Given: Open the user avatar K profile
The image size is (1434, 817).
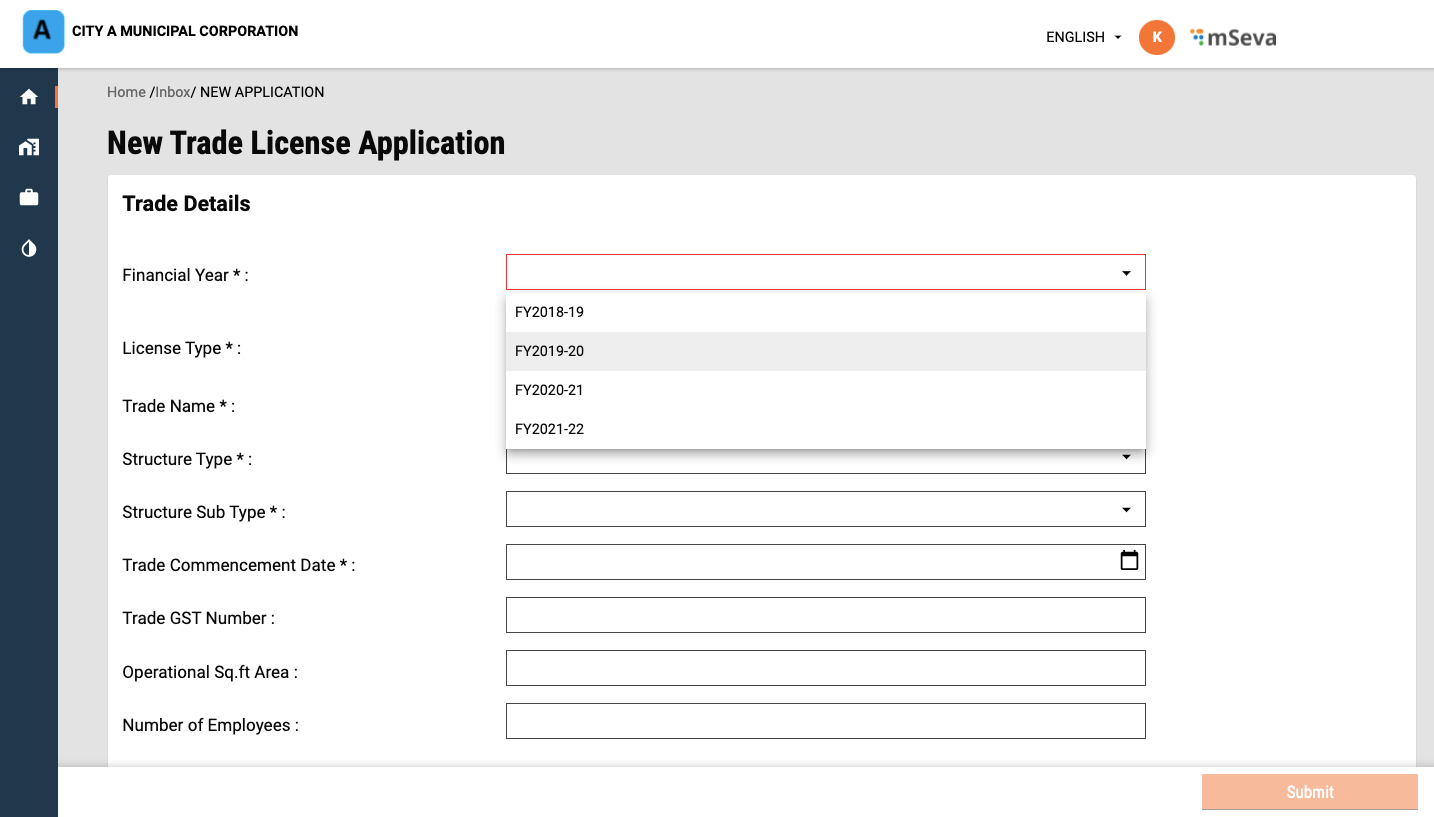Looking at the screenshot, I should click(x=1156, y=37).
